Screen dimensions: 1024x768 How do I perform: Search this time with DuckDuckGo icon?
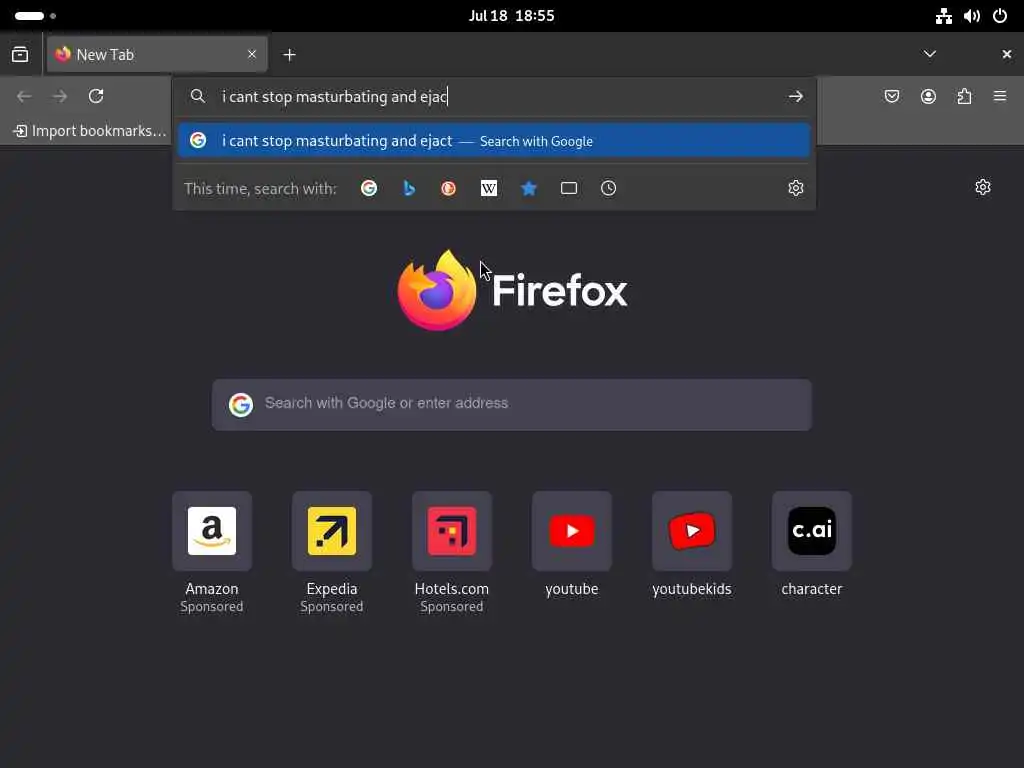pos(449,189)
